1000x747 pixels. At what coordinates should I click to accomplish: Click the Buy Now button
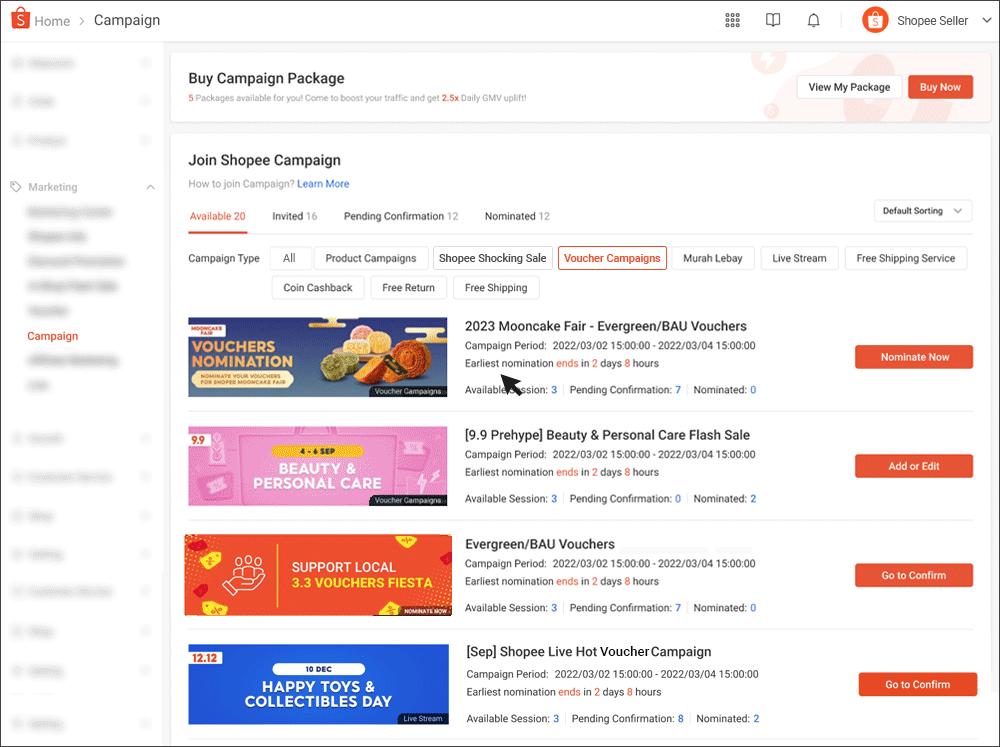[x=940, y=87]
